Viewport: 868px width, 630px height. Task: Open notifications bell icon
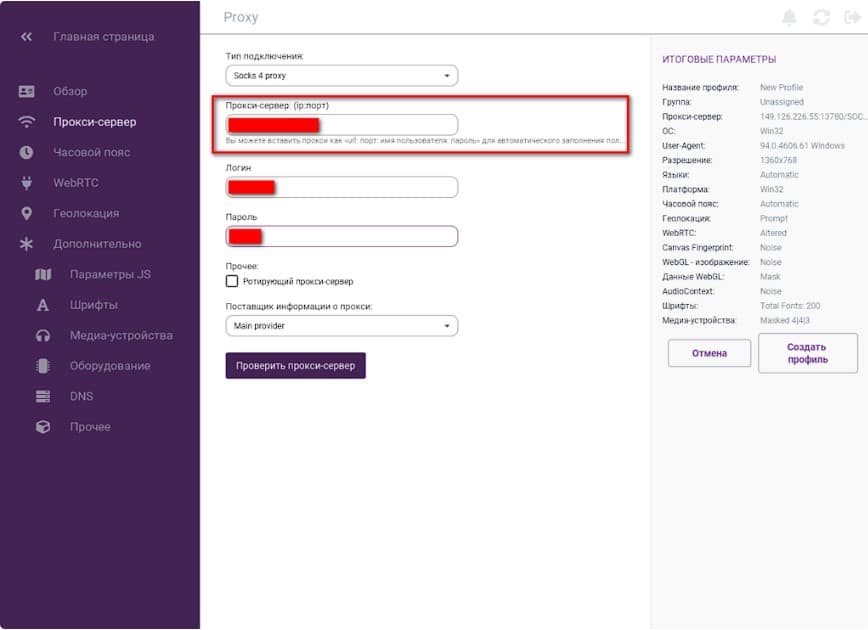point(790,18)
